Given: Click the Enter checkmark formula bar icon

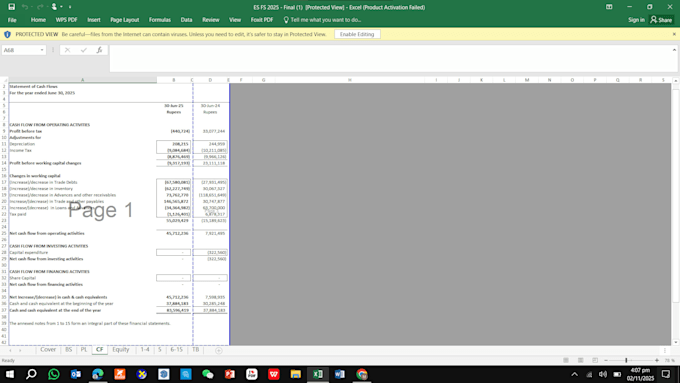Looking at the screenshot, I should 84,50.
